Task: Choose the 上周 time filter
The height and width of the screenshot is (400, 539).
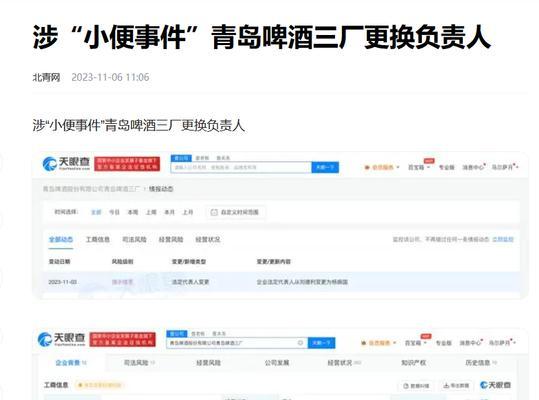Action: 151,212
